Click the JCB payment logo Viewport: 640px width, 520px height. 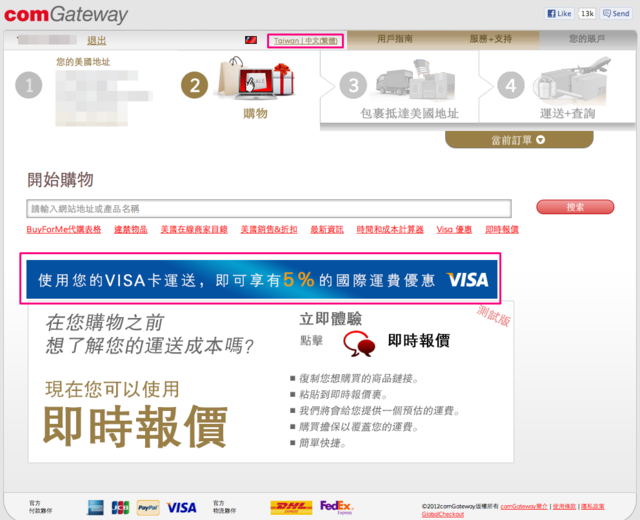tap(120, 507)
